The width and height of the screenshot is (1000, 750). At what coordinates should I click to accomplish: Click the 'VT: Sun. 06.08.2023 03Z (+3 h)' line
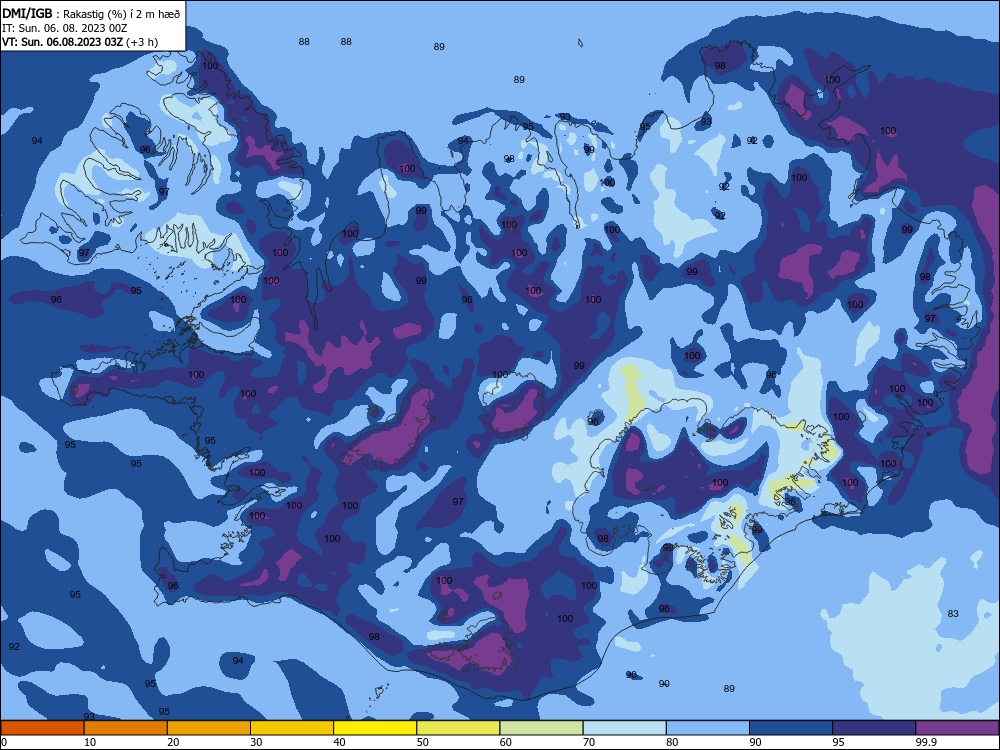pos(80,42)
